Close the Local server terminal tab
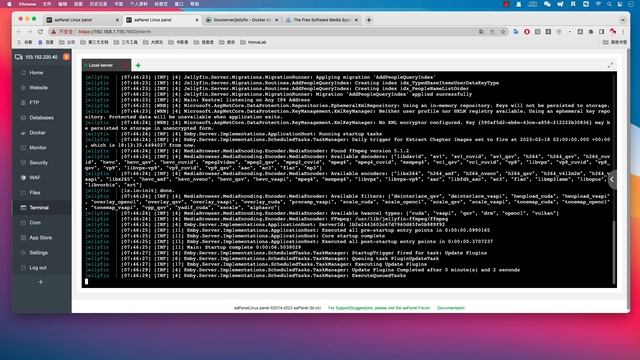The image size is (640, 360). 126,65
